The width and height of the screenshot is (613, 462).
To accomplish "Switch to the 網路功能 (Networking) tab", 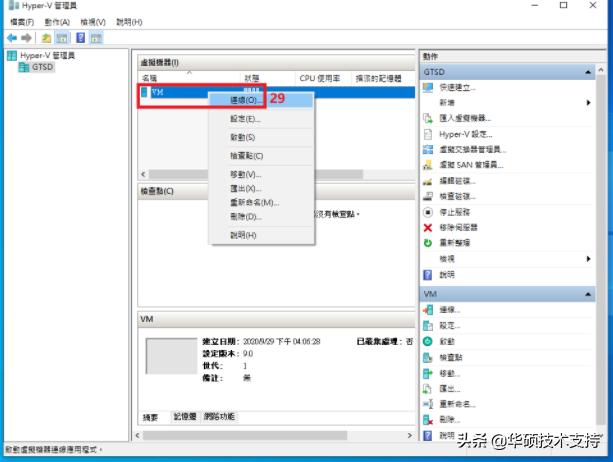I will coord(219,417).
